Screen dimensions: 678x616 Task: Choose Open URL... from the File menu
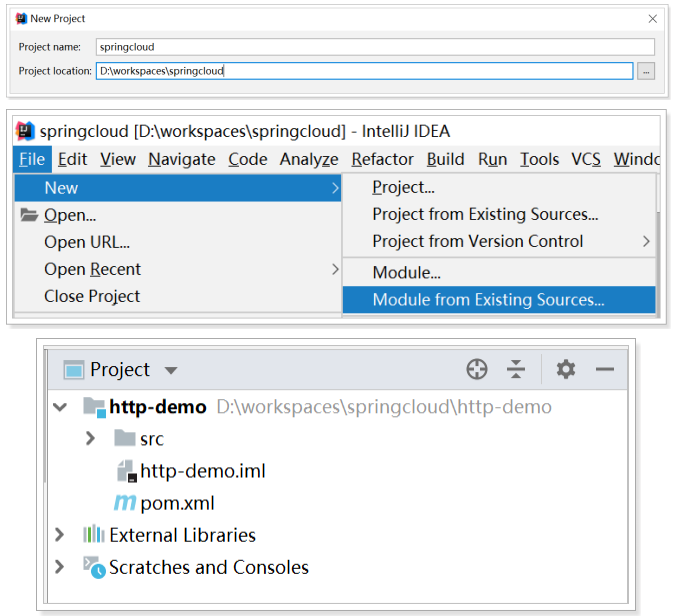pyautogui.click(x=178, y=242)
